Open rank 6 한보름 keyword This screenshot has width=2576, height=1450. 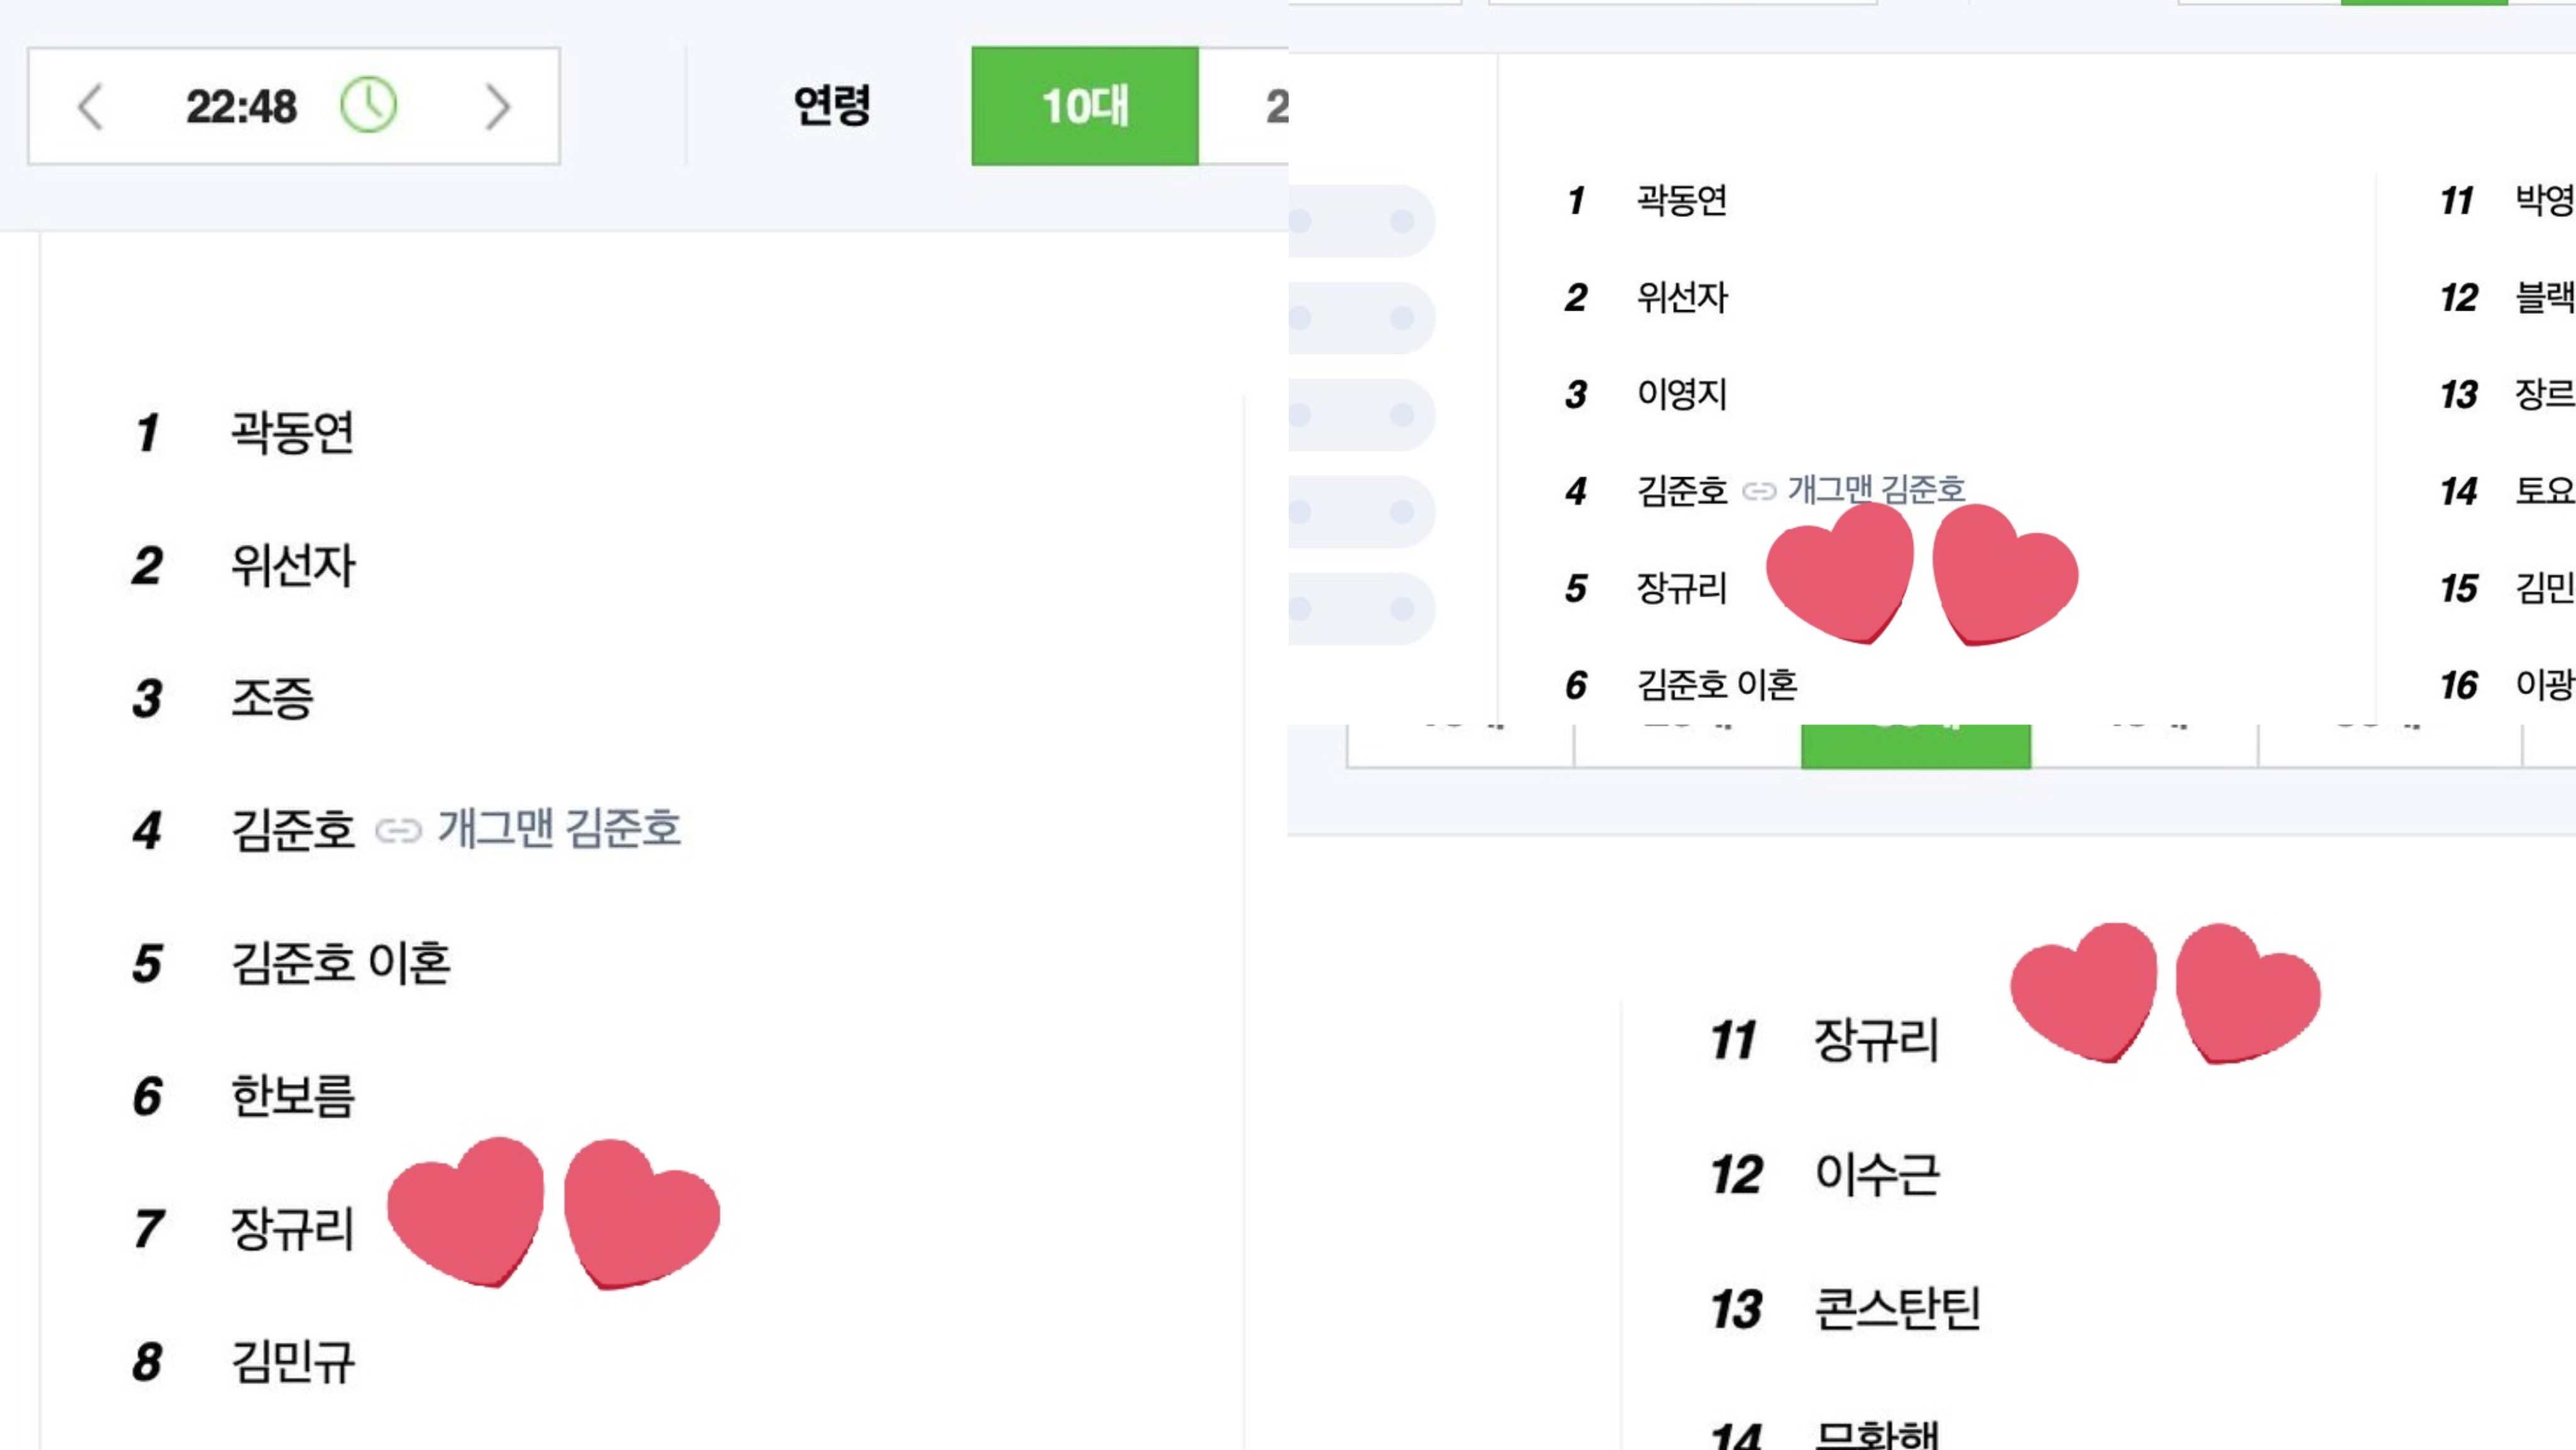pos(292,1096)
